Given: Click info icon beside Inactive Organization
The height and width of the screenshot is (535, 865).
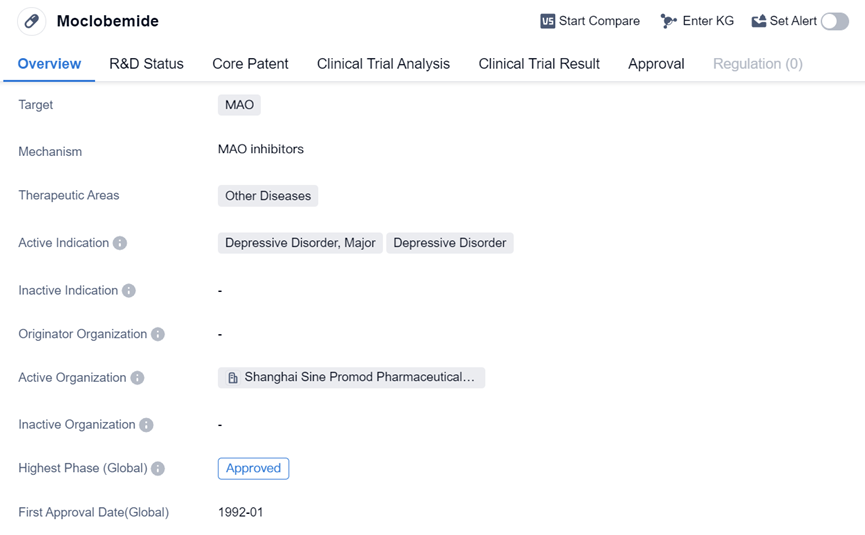Looking at the screenshot, I should (x=146, y=425).
